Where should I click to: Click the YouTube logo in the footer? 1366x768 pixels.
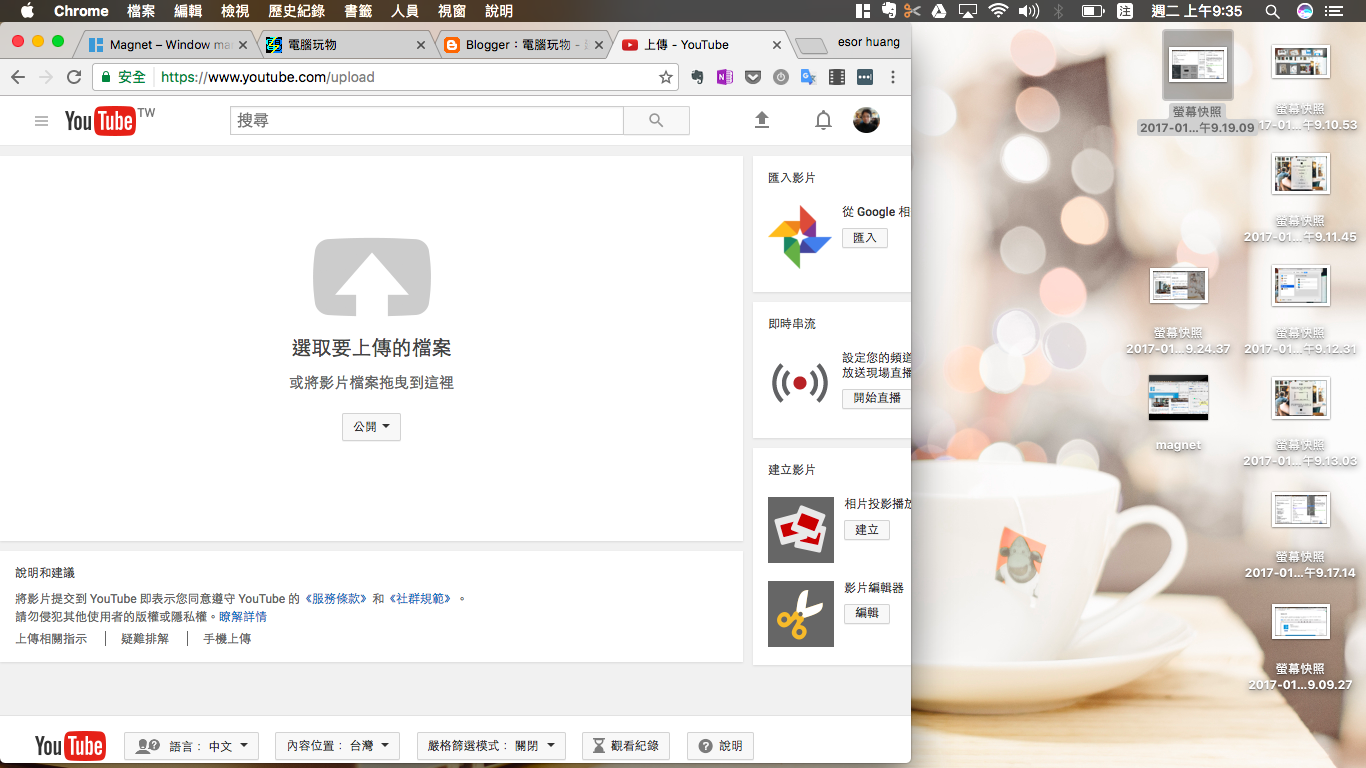(69, 746)
